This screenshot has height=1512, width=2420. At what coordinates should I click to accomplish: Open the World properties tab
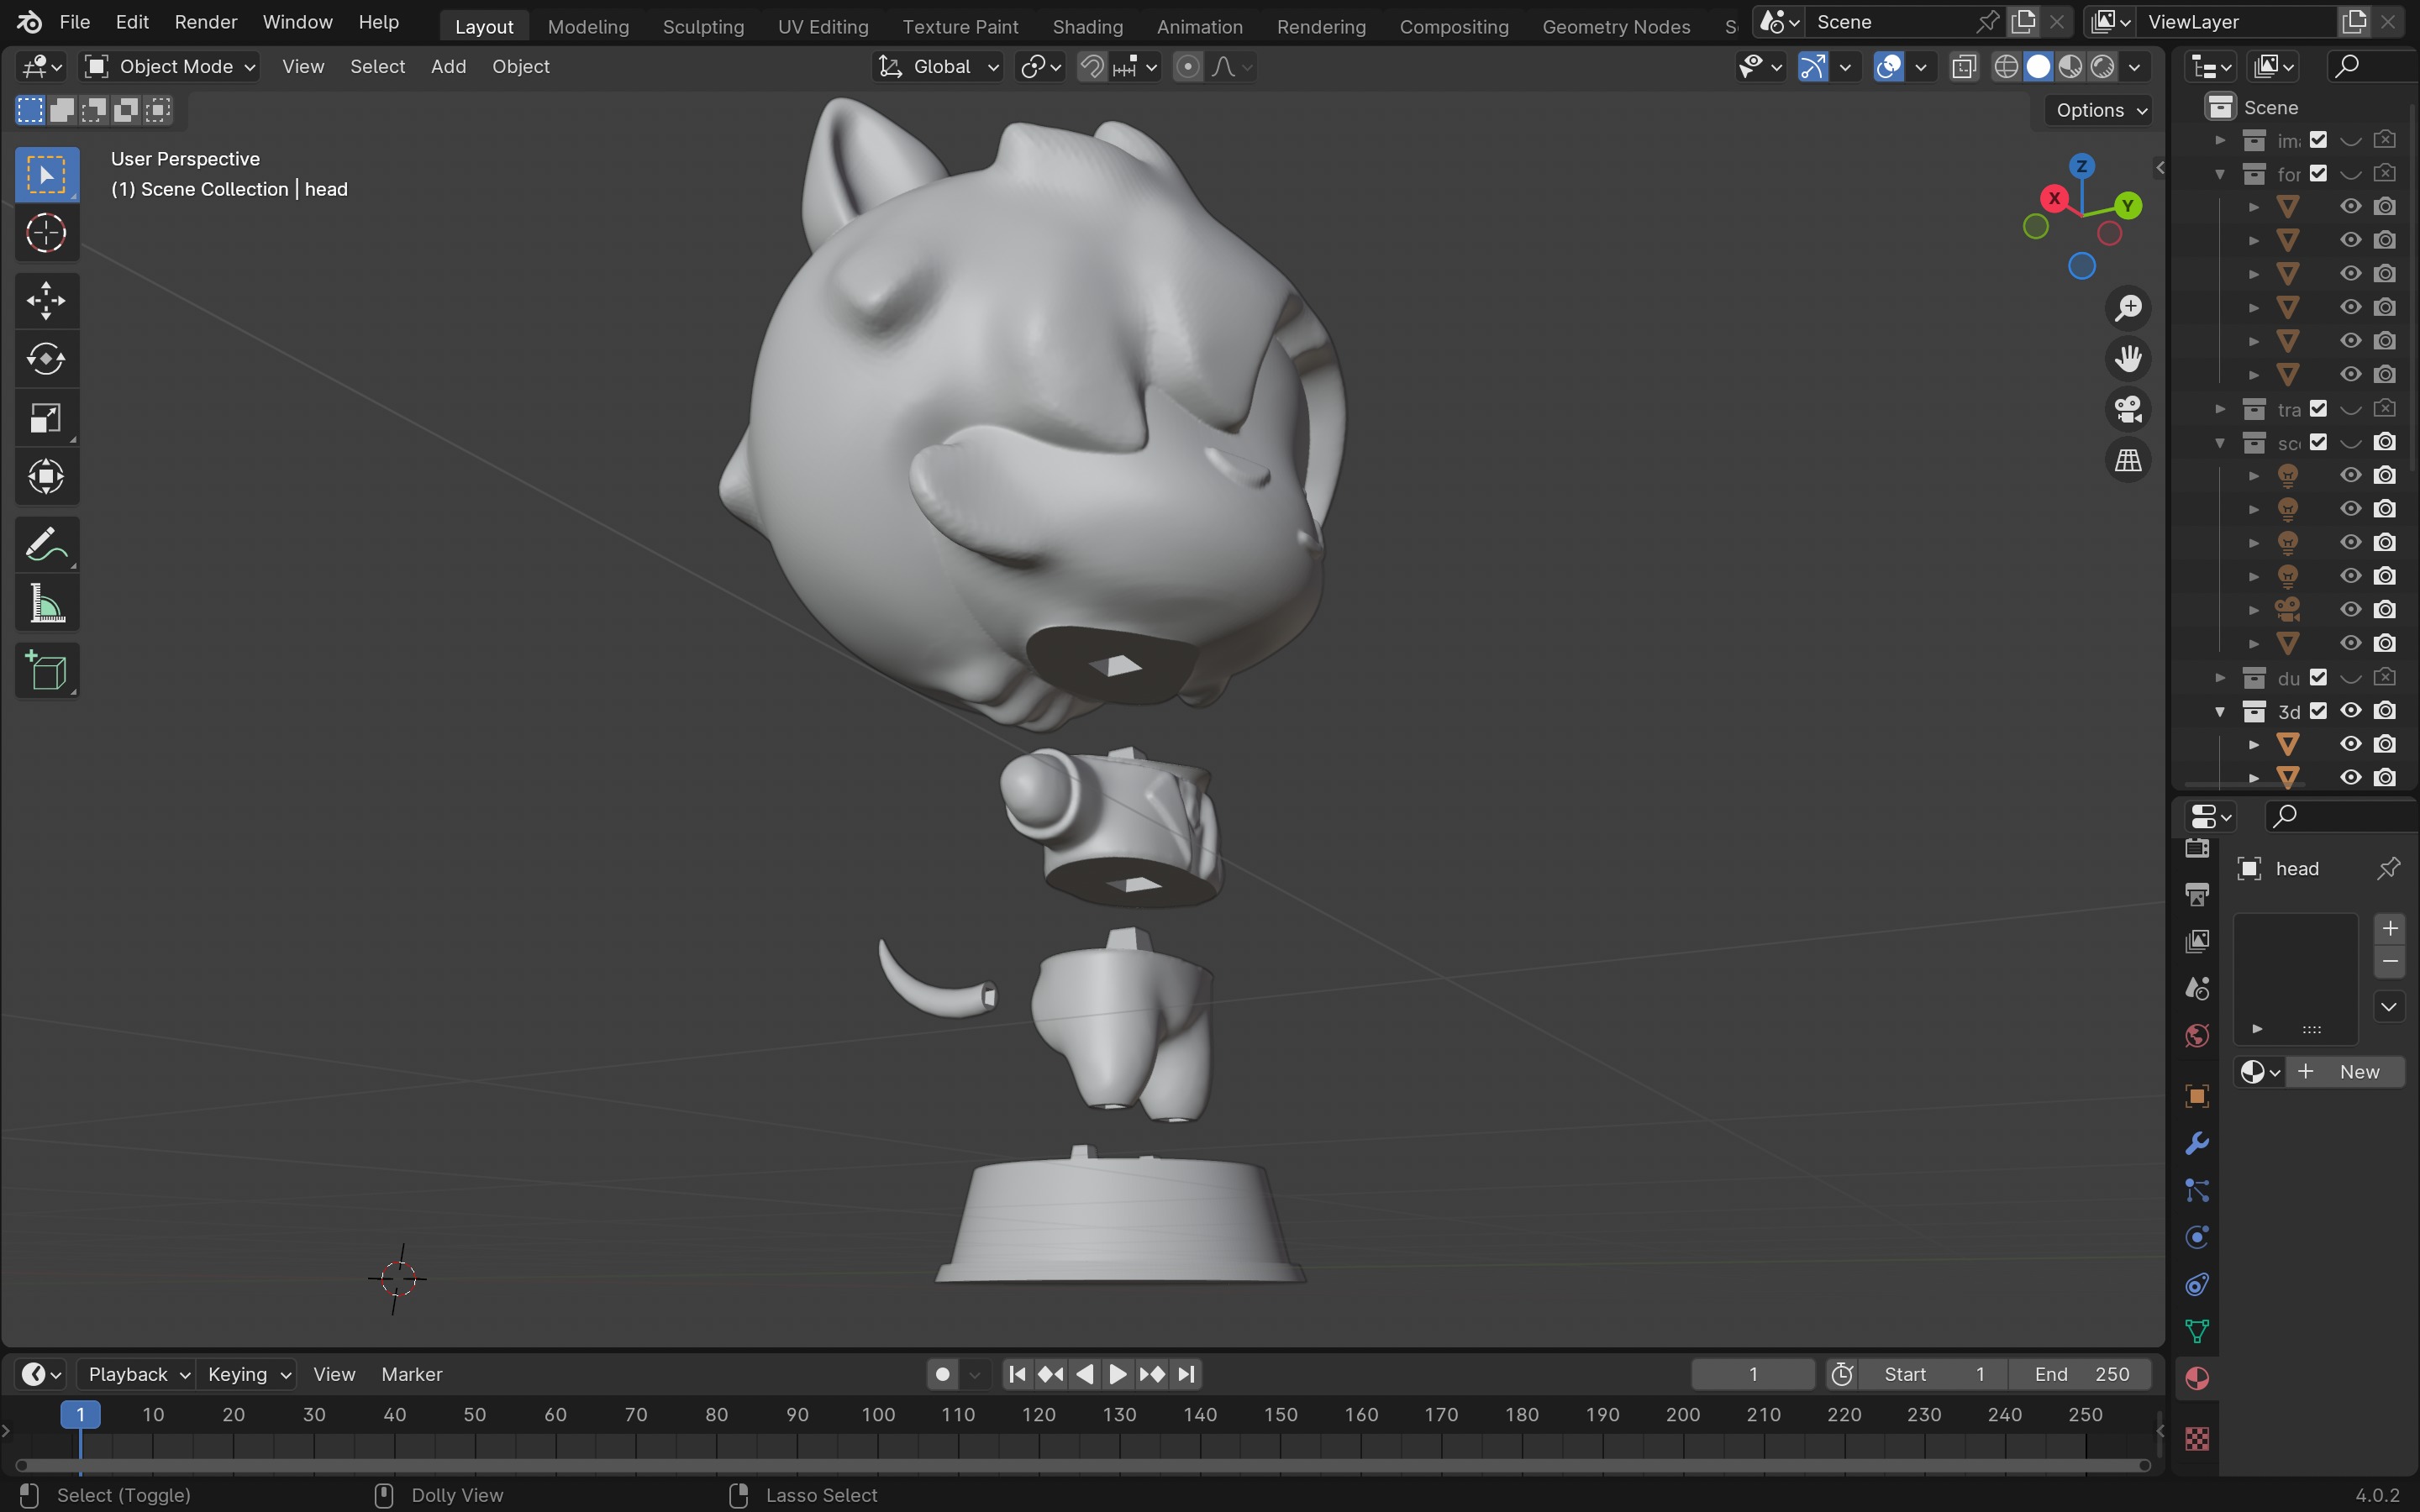pyautogui.click(x=2197, y=1035)
